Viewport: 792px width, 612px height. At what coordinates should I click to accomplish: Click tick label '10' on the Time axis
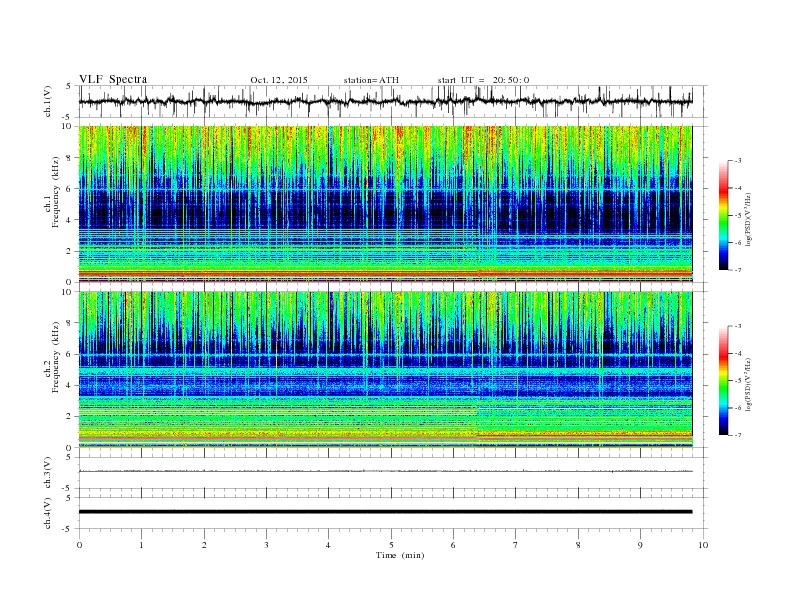(x=703, y=545)
